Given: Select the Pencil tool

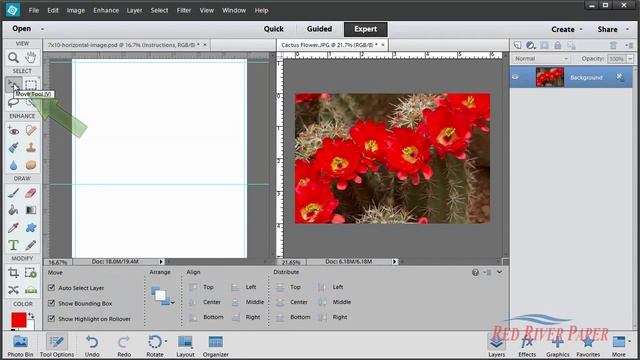Looking at the screenshot, I should [31, 245].
